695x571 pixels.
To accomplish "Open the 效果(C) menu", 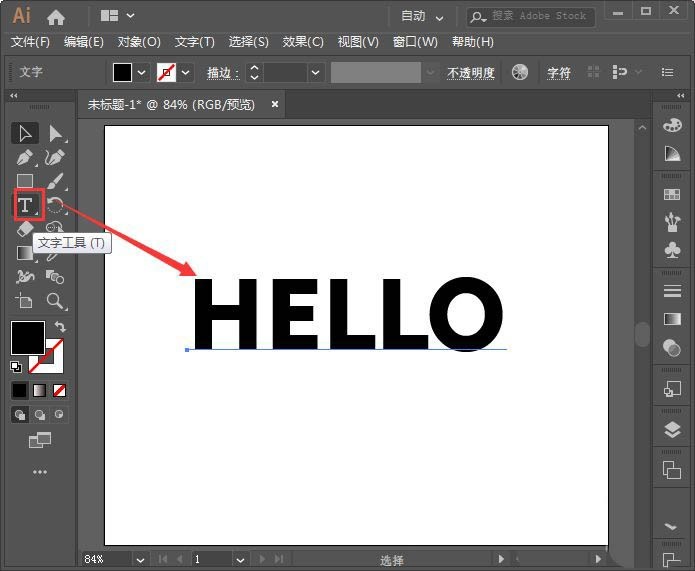I will pos(303,42).
